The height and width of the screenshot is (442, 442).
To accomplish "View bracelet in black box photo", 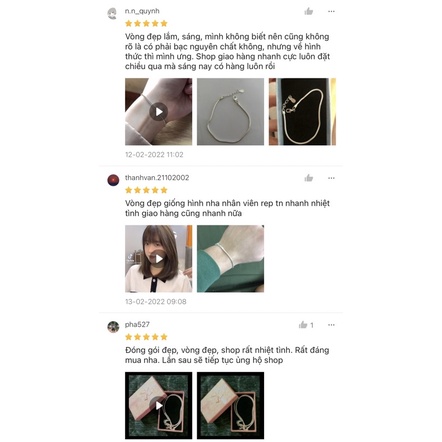I will point(302,112).
